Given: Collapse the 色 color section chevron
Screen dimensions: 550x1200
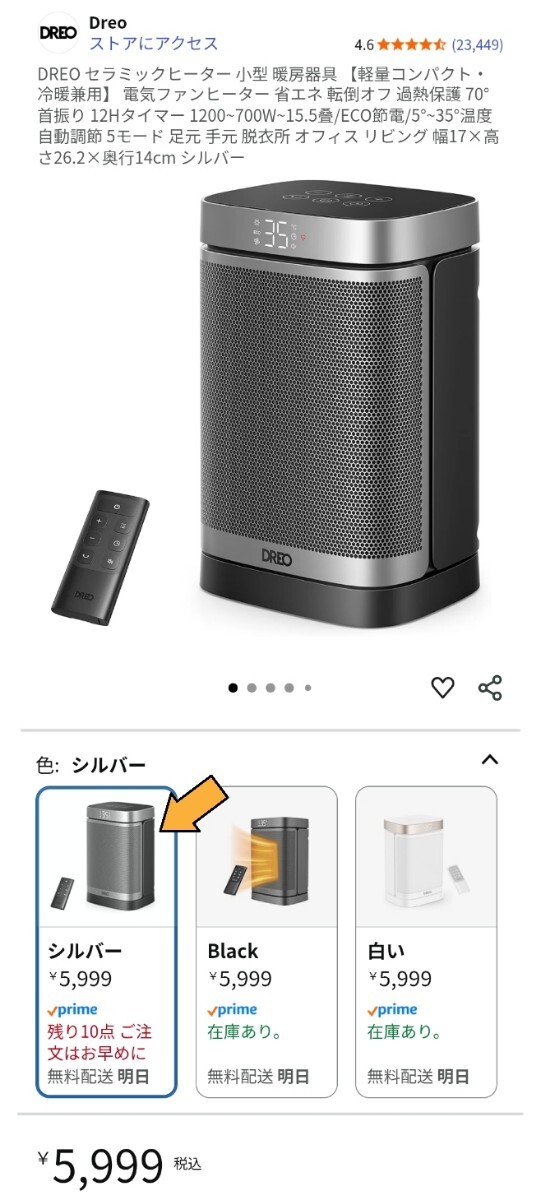Looking at the screenshot, I should [489, 760].
